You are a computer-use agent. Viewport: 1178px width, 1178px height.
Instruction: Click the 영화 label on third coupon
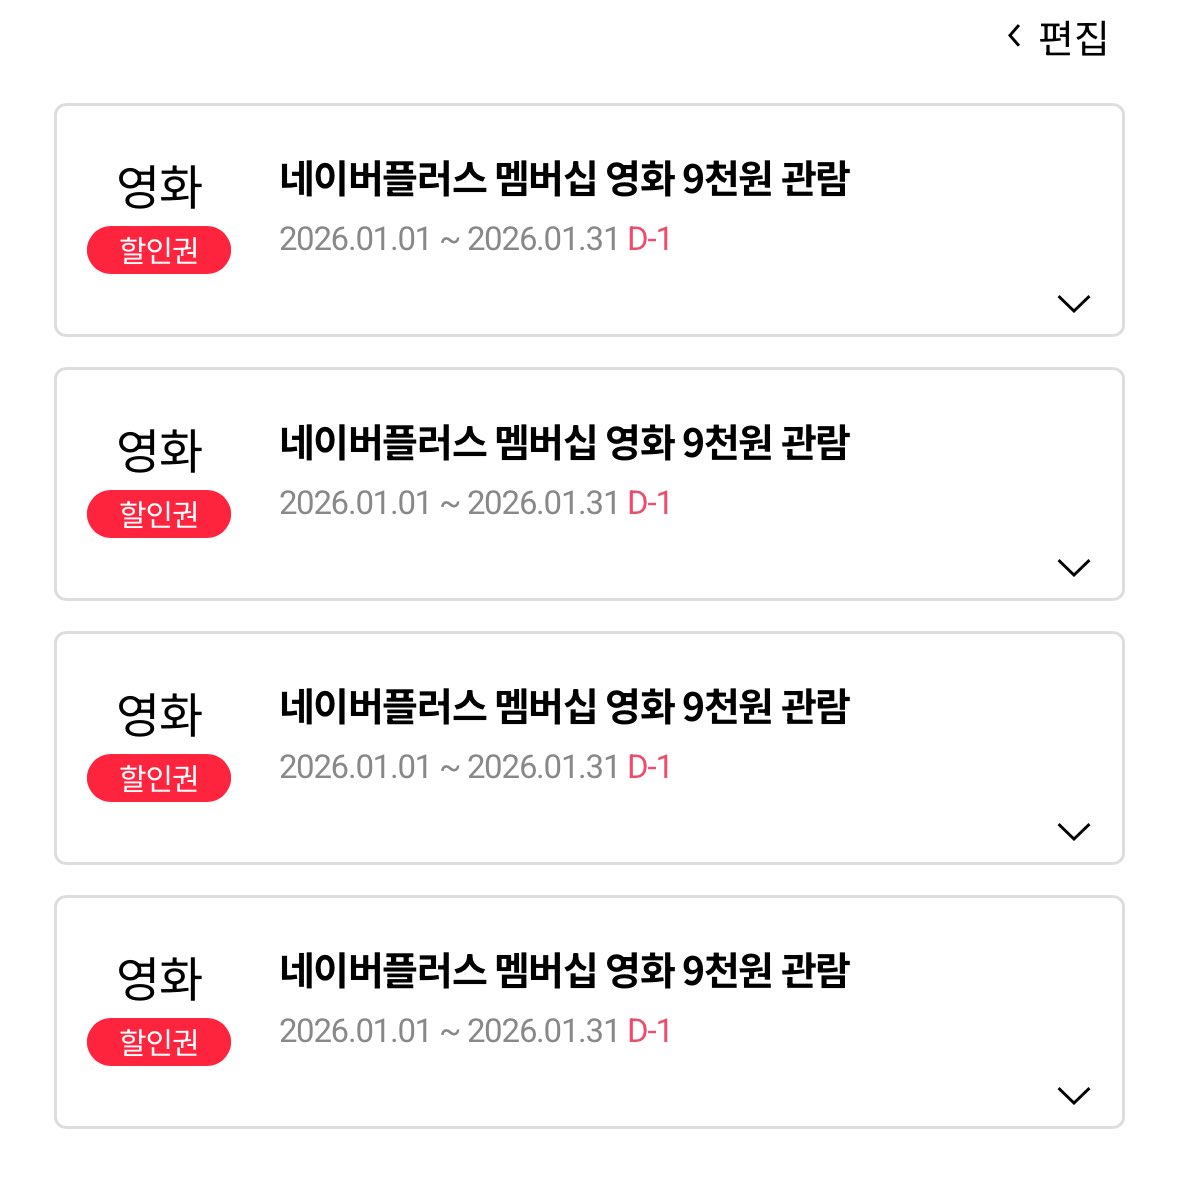pos(160,715)
